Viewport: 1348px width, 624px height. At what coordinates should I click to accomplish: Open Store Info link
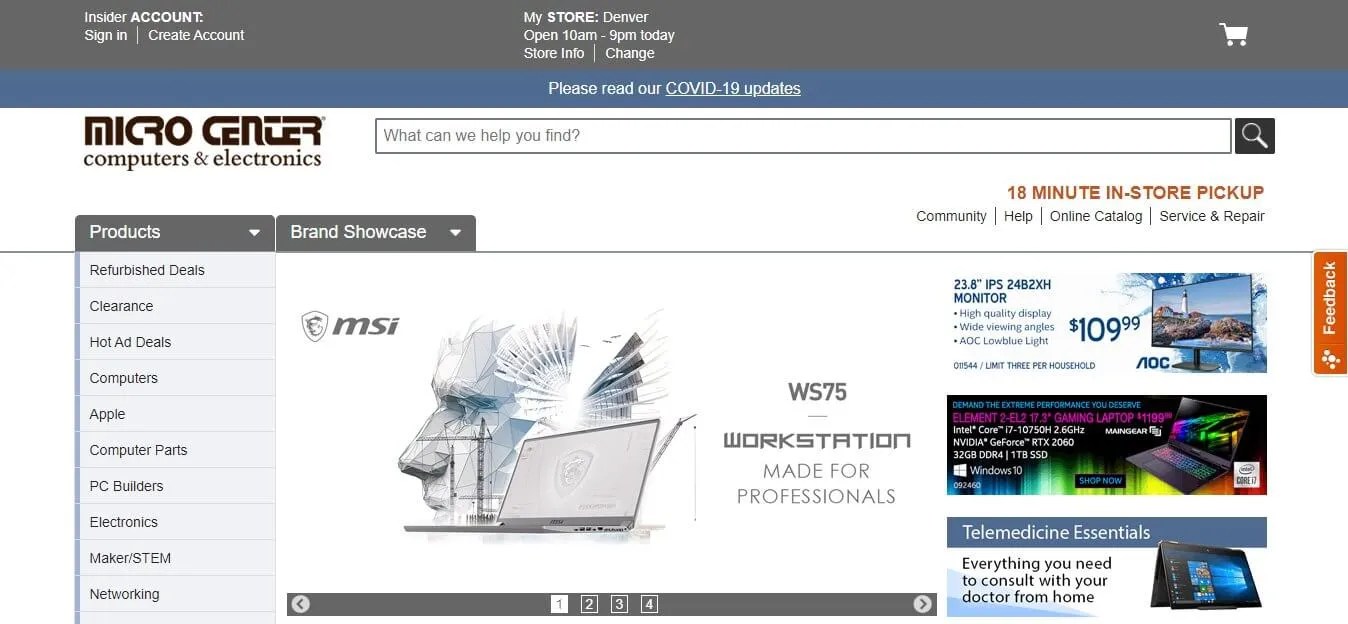coord(554,53)
